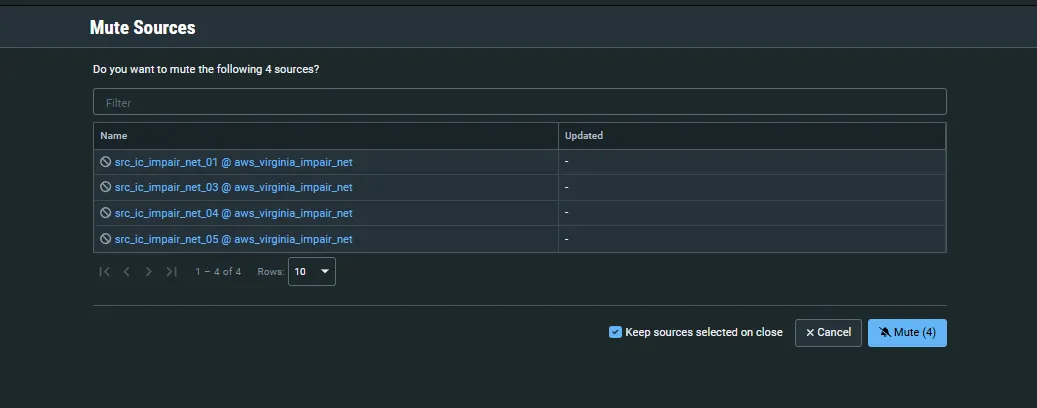Click 'Do you want to mute' prompt text
Image resolution: width=1037 pixels, height=408 pixels.
pos(206,69)
